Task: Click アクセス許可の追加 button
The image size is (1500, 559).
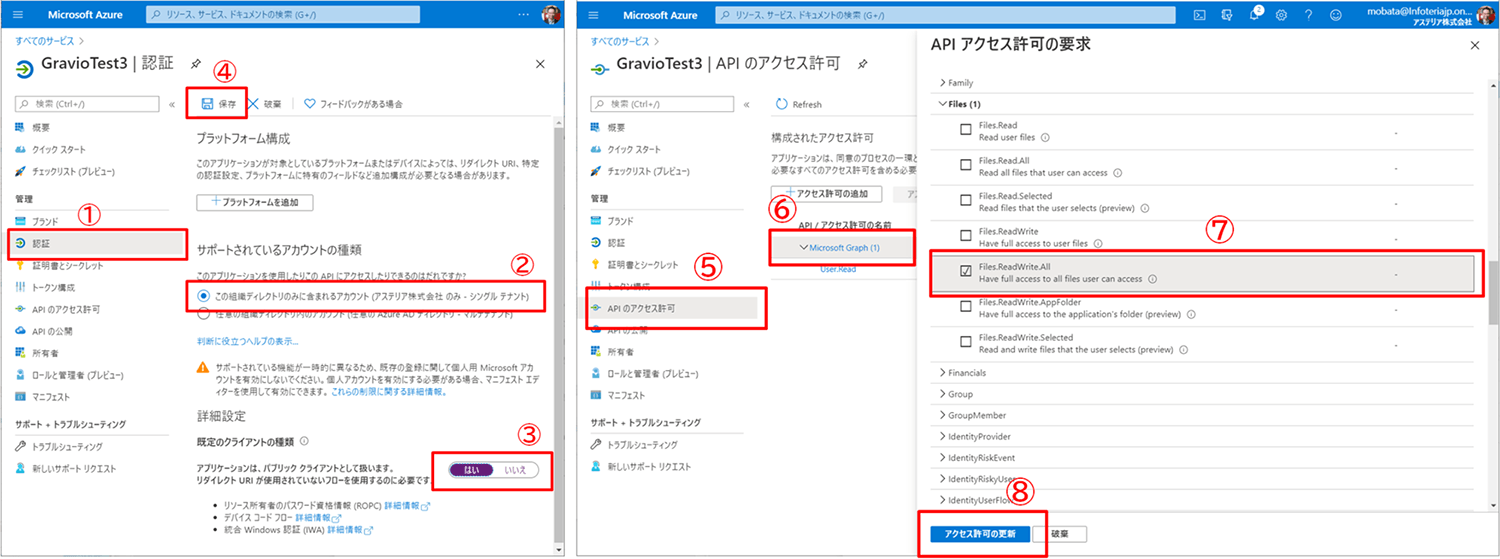Action: click(827, 193)
